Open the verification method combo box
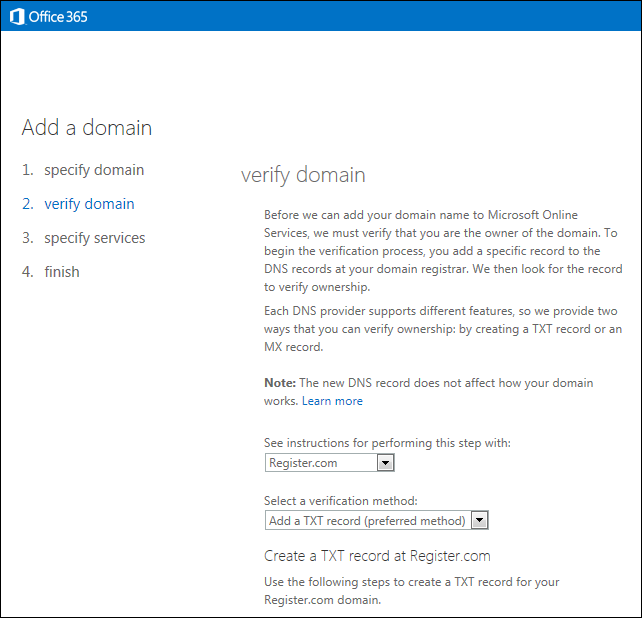 377,521
